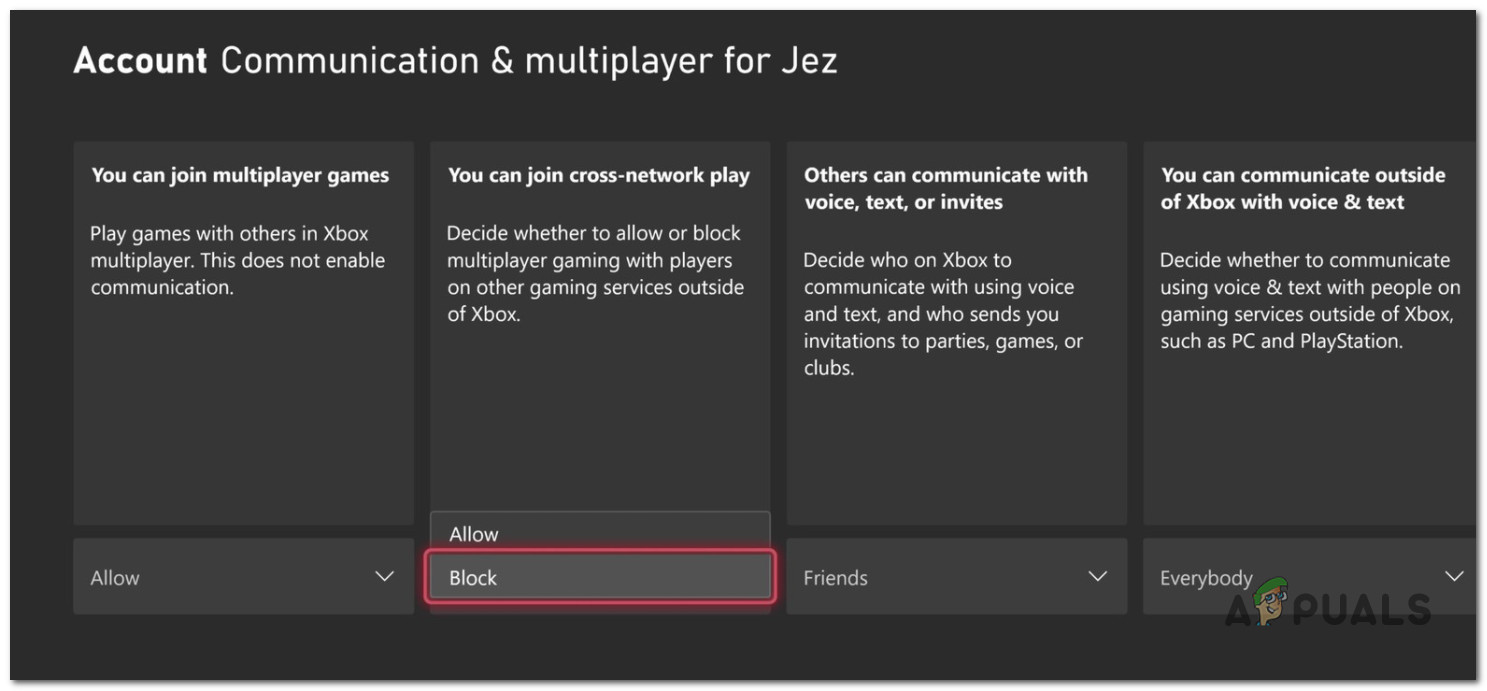Click the "Communication & multiplayer for Jez" title
This screenshot has width=1487, height=691.
(x=528, y=61)
